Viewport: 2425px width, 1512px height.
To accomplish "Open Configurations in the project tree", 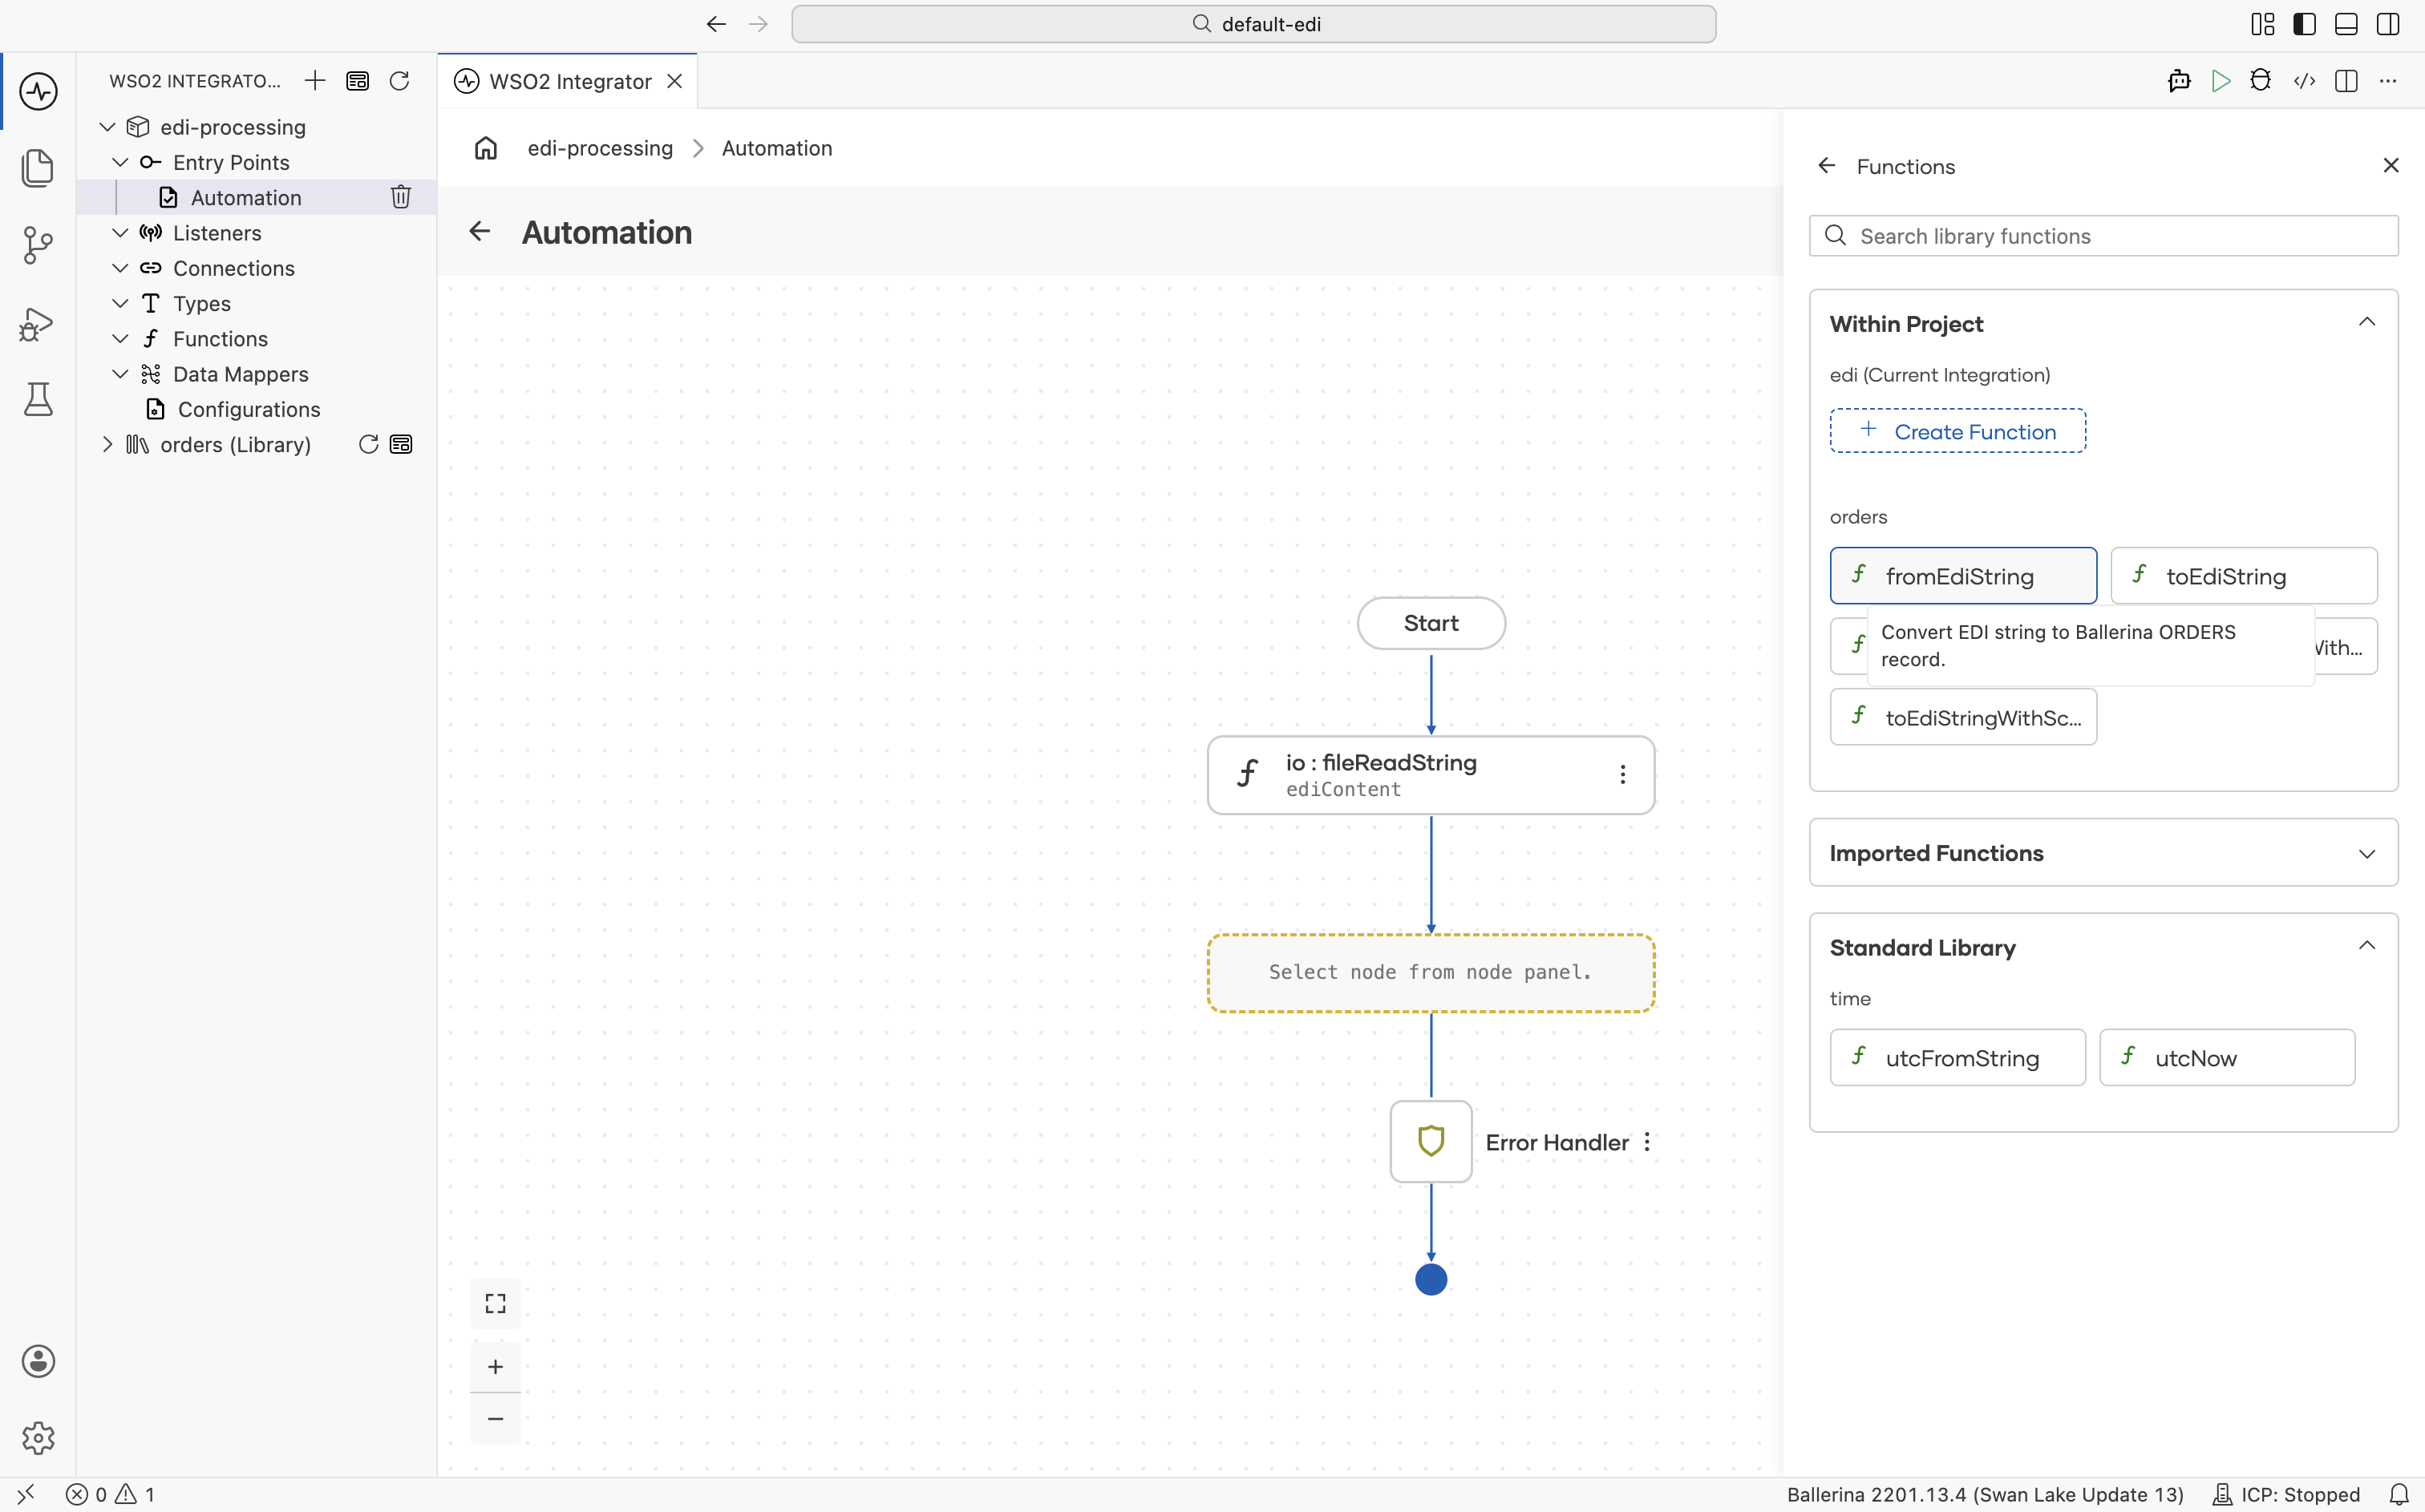I will pos(256,409).
